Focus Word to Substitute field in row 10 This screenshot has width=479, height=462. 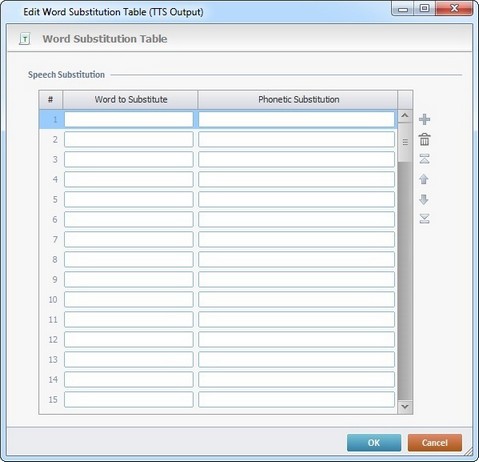click(129, 299)
